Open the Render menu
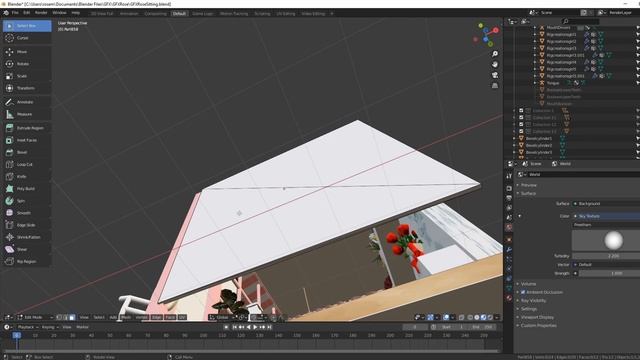This screenshot has width=640, height=360. pos(41,13)
